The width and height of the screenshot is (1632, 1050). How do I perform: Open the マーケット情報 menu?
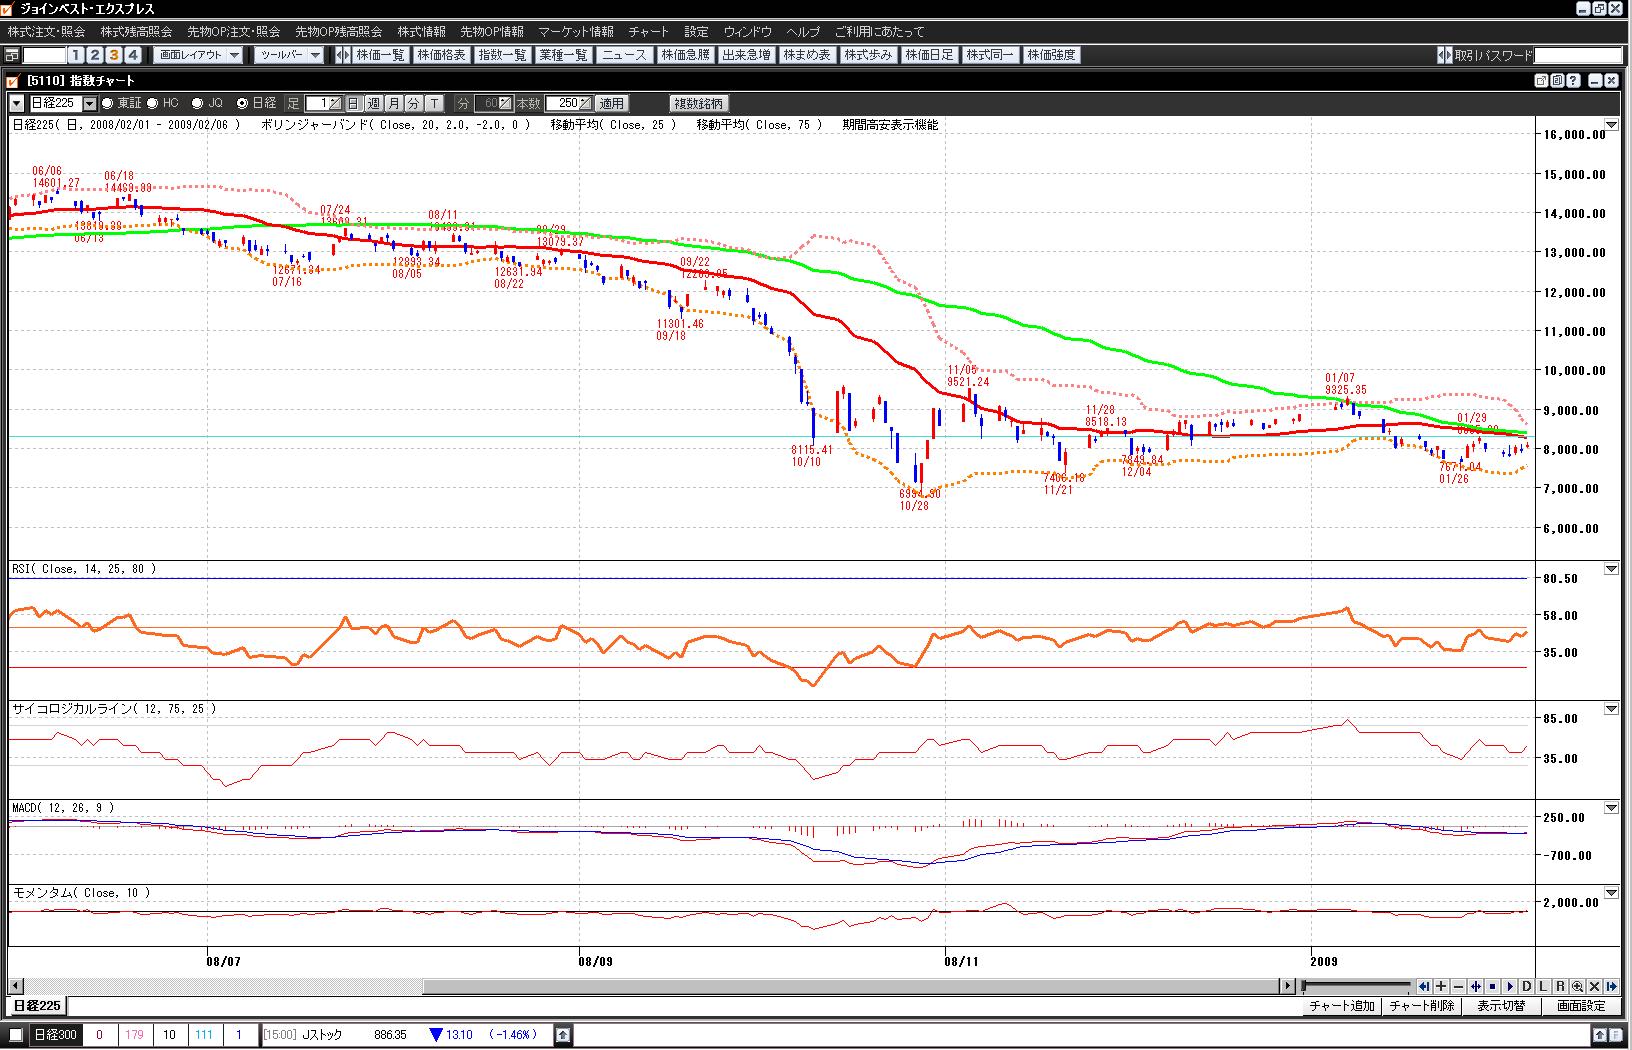click(x=575, y=32)
